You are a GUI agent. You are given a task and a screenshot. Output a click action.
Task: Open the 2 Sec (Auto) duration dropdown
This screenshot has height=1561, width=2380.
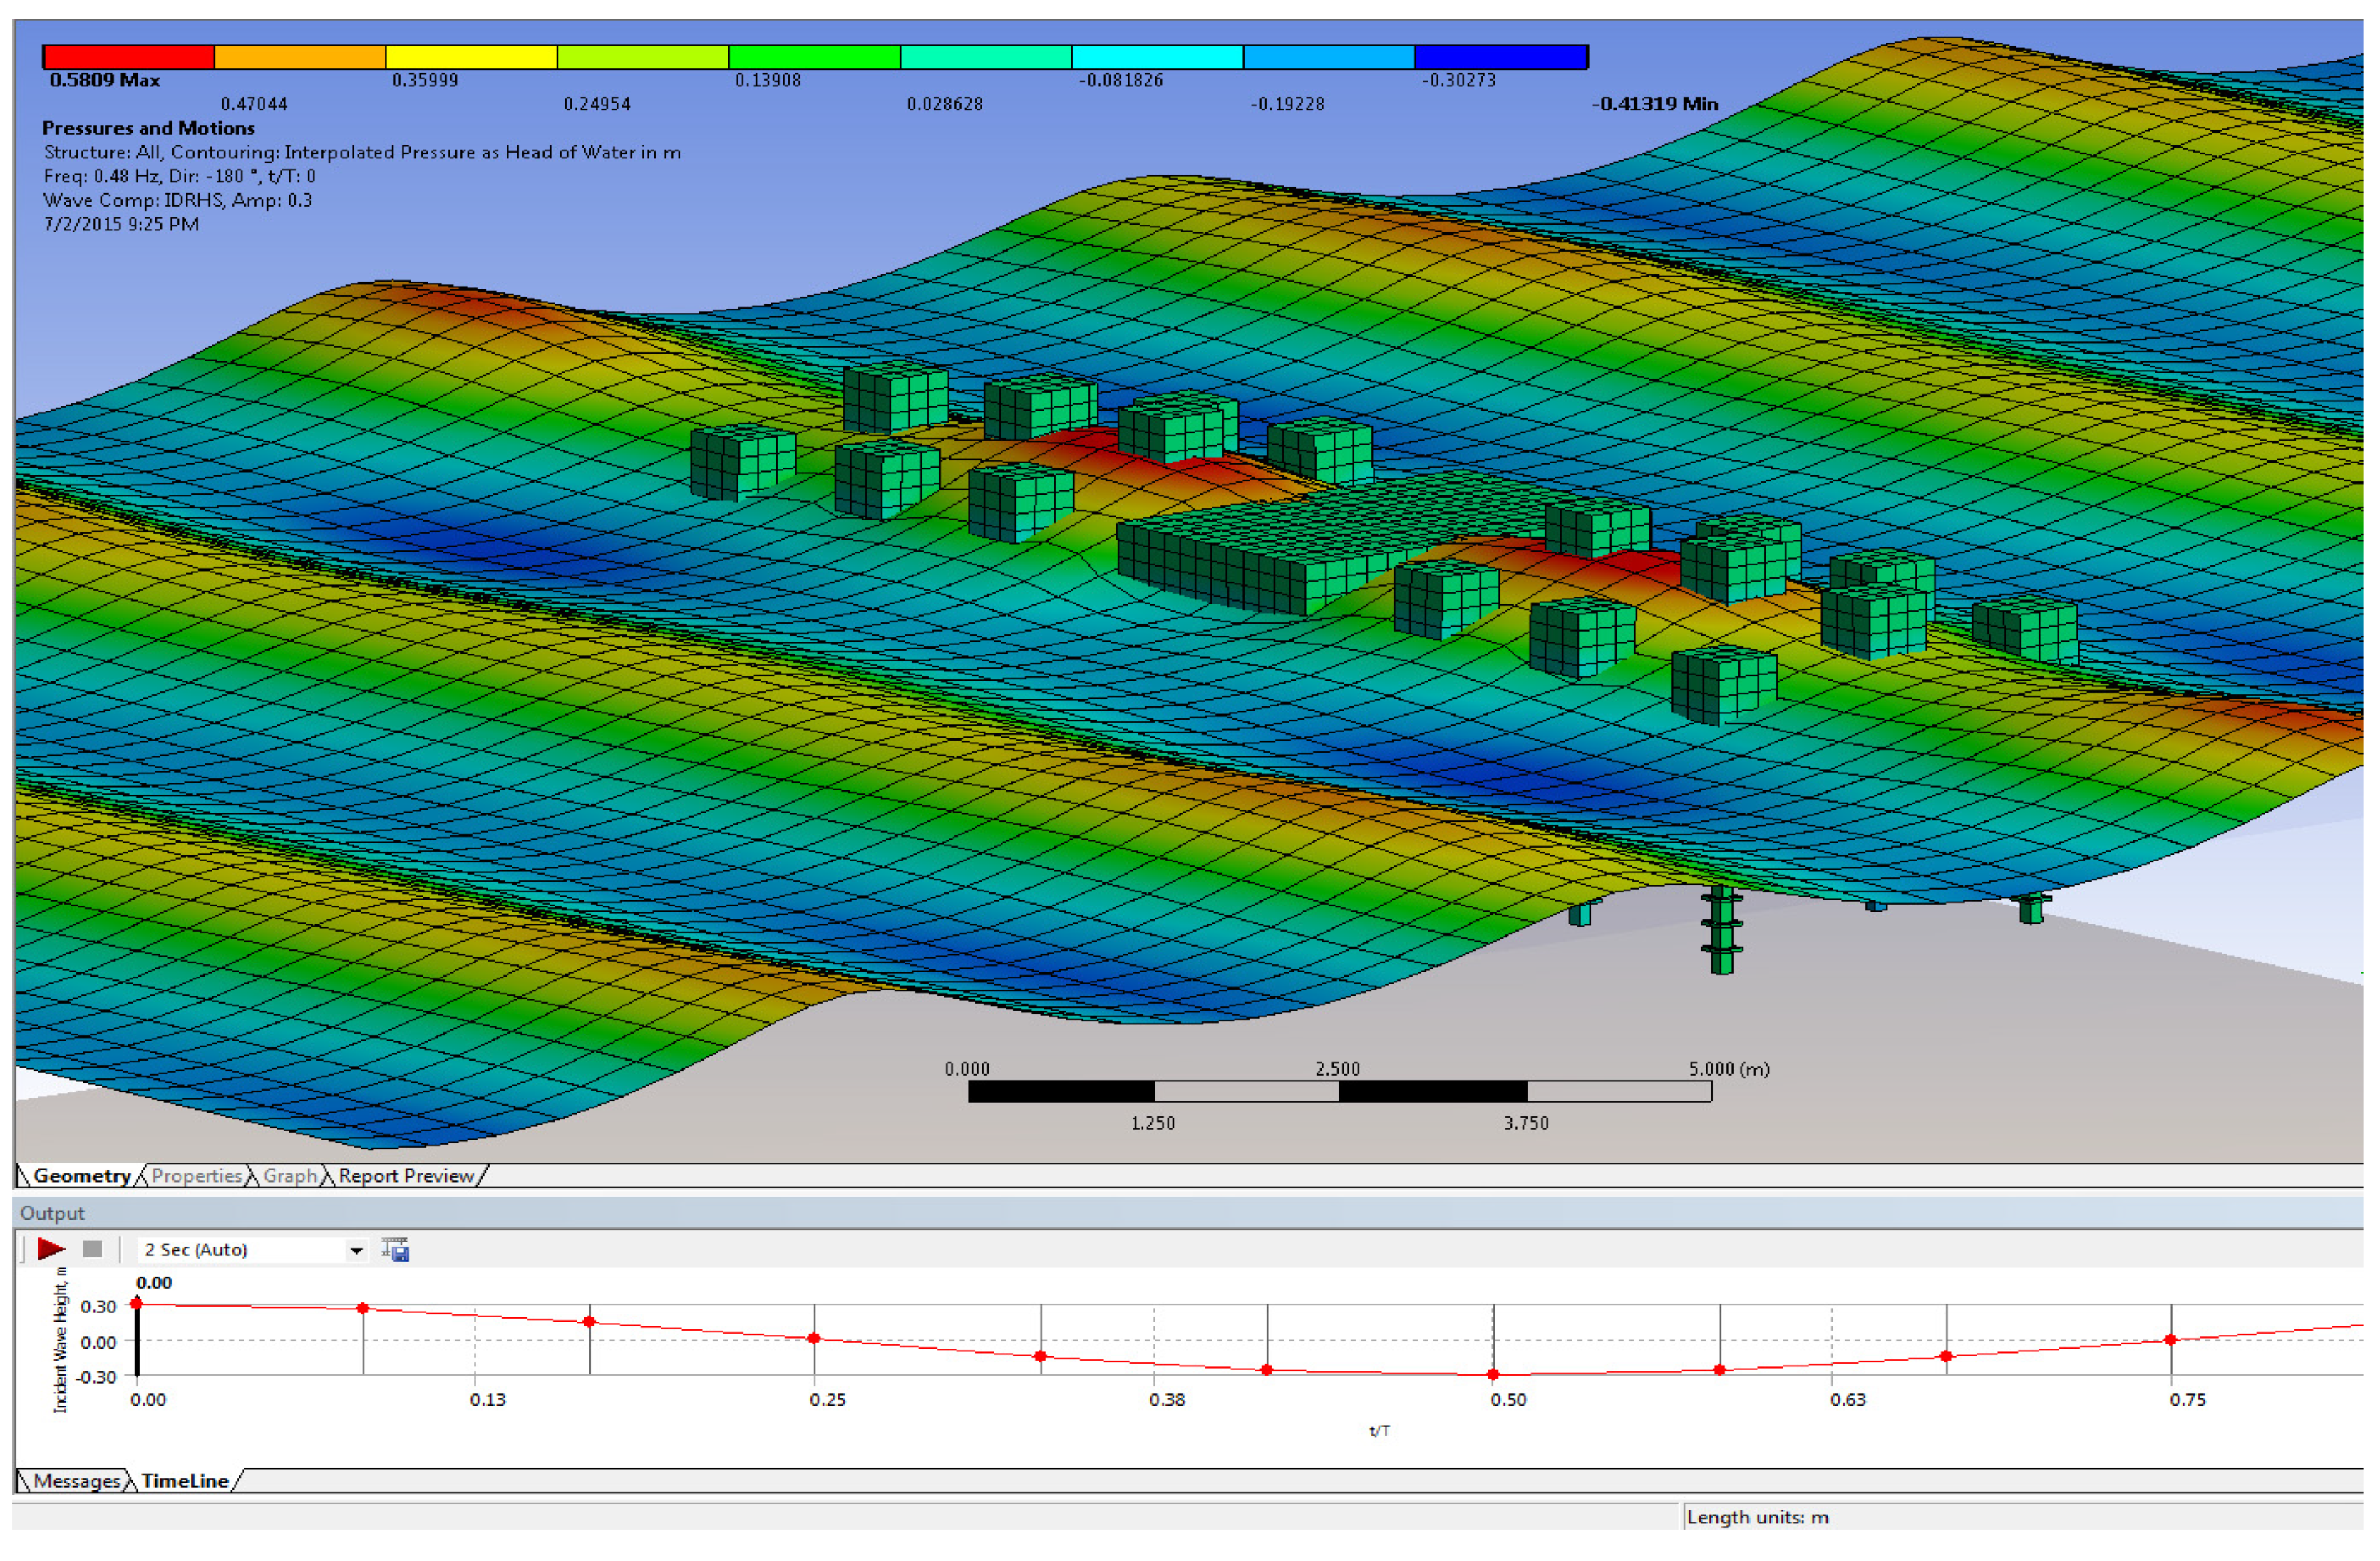pos(356,1250)
